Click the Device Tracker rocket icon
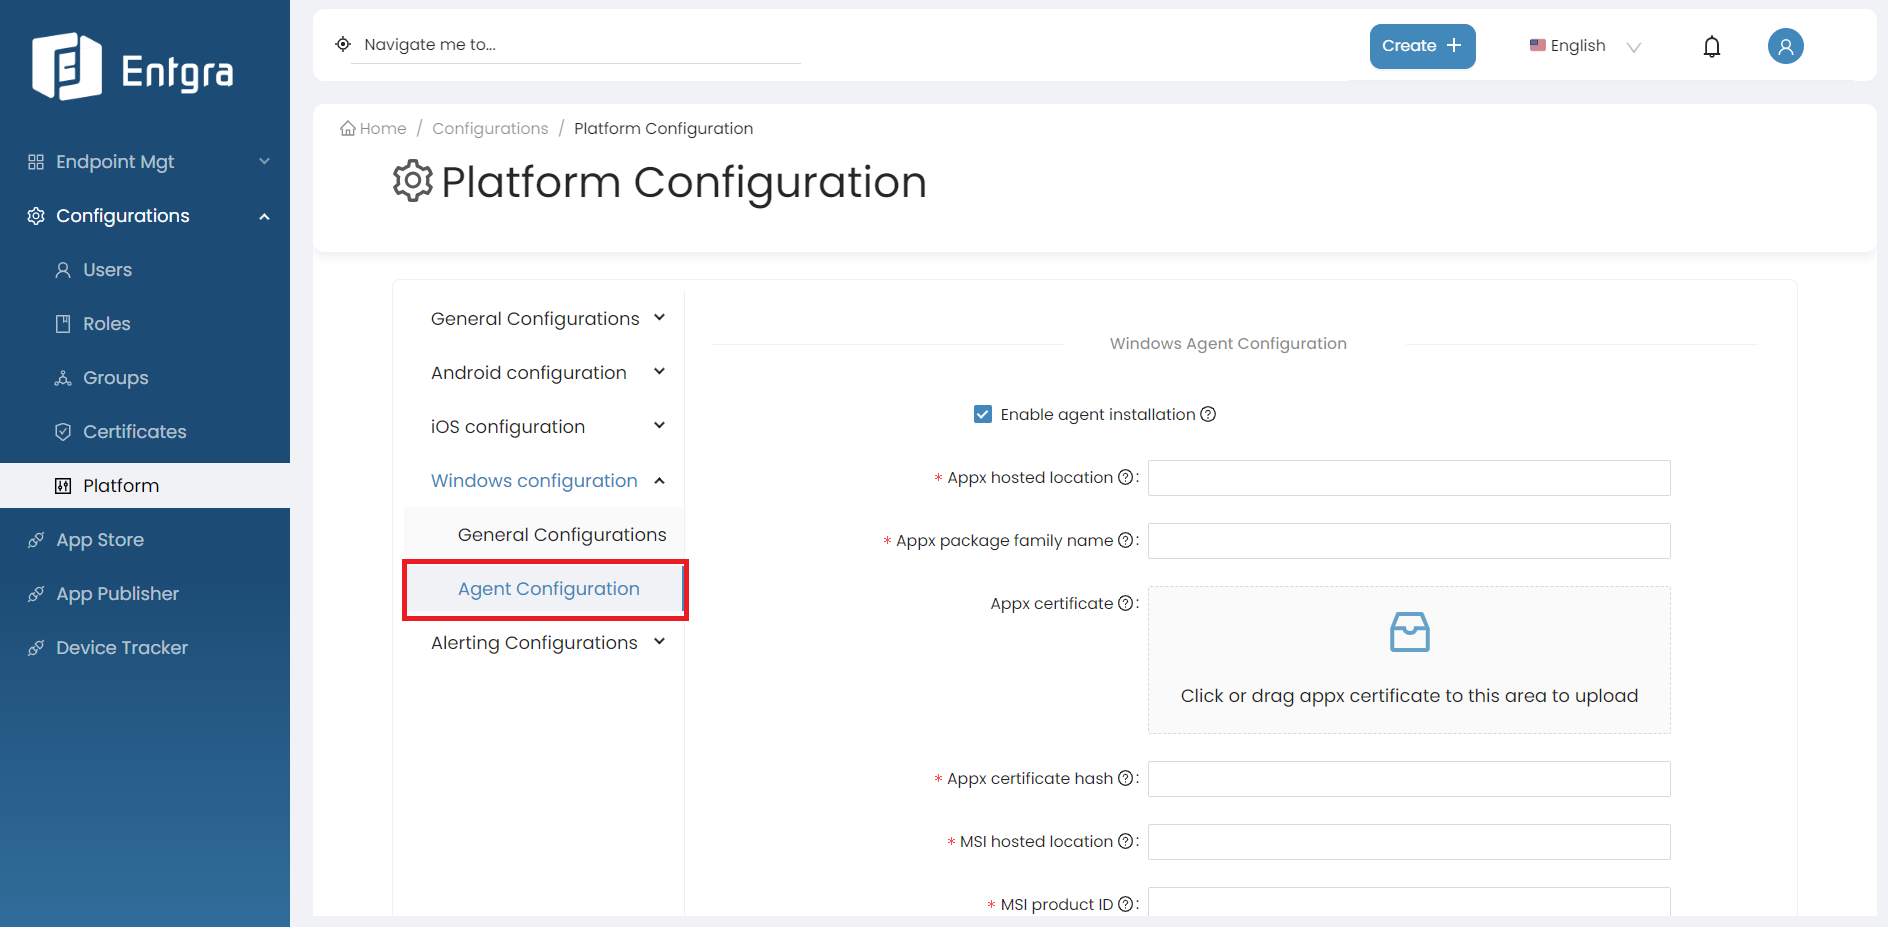Viewport: 1888px width, 927px height. point(36,648)
